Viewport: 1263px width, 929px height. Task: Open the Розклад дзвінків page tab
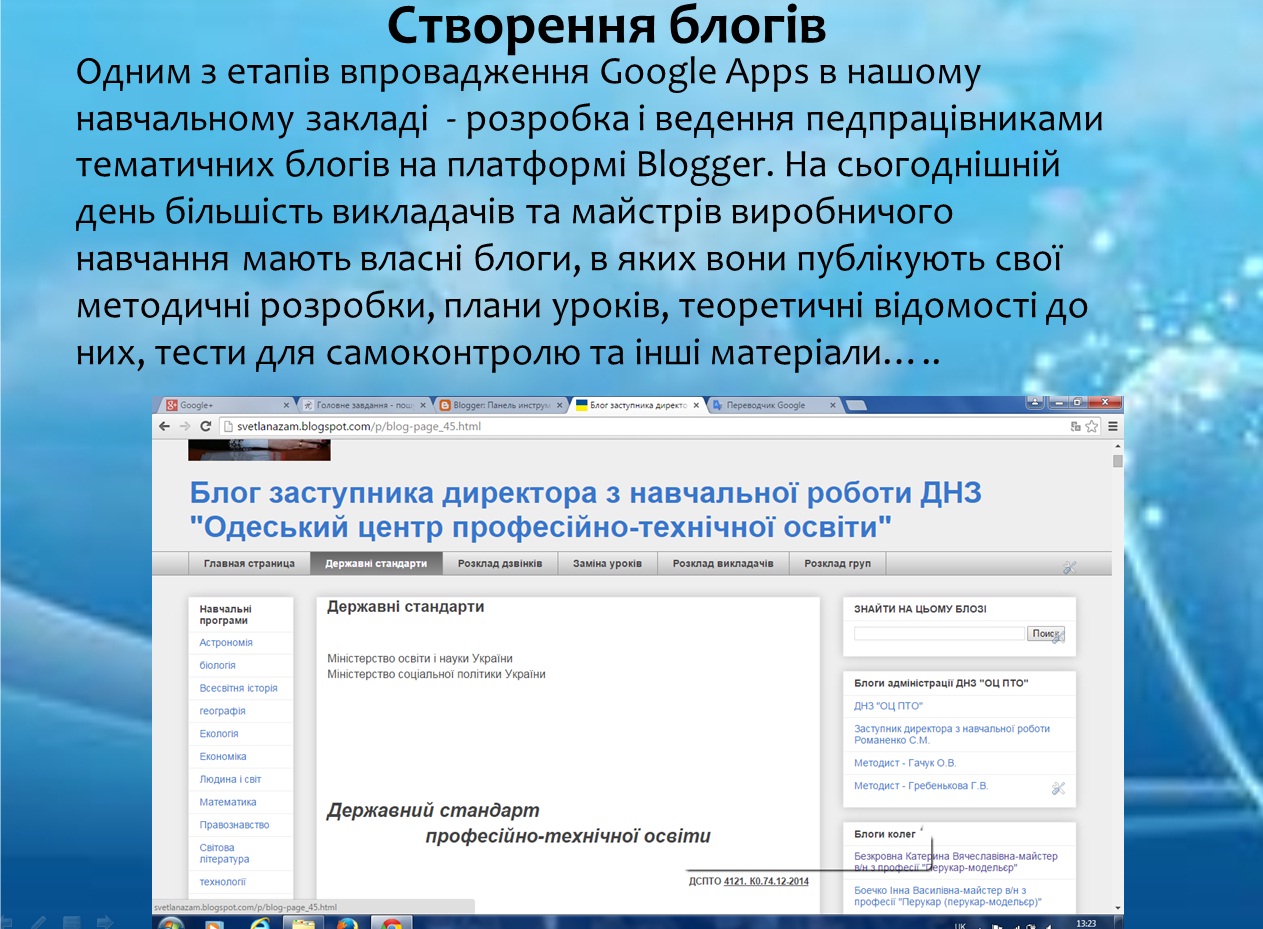[x=500, y=564]
